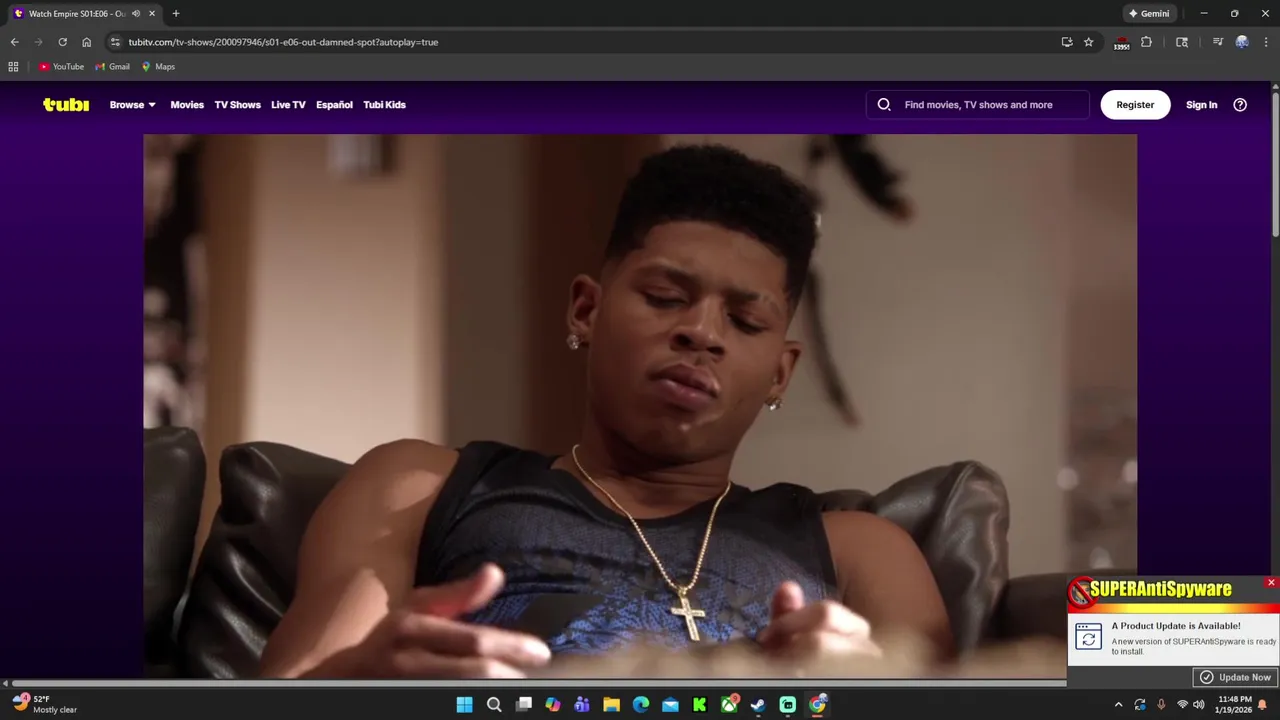Open the Chrome profile avatar
The image size is (1280, 720).
1242,42
